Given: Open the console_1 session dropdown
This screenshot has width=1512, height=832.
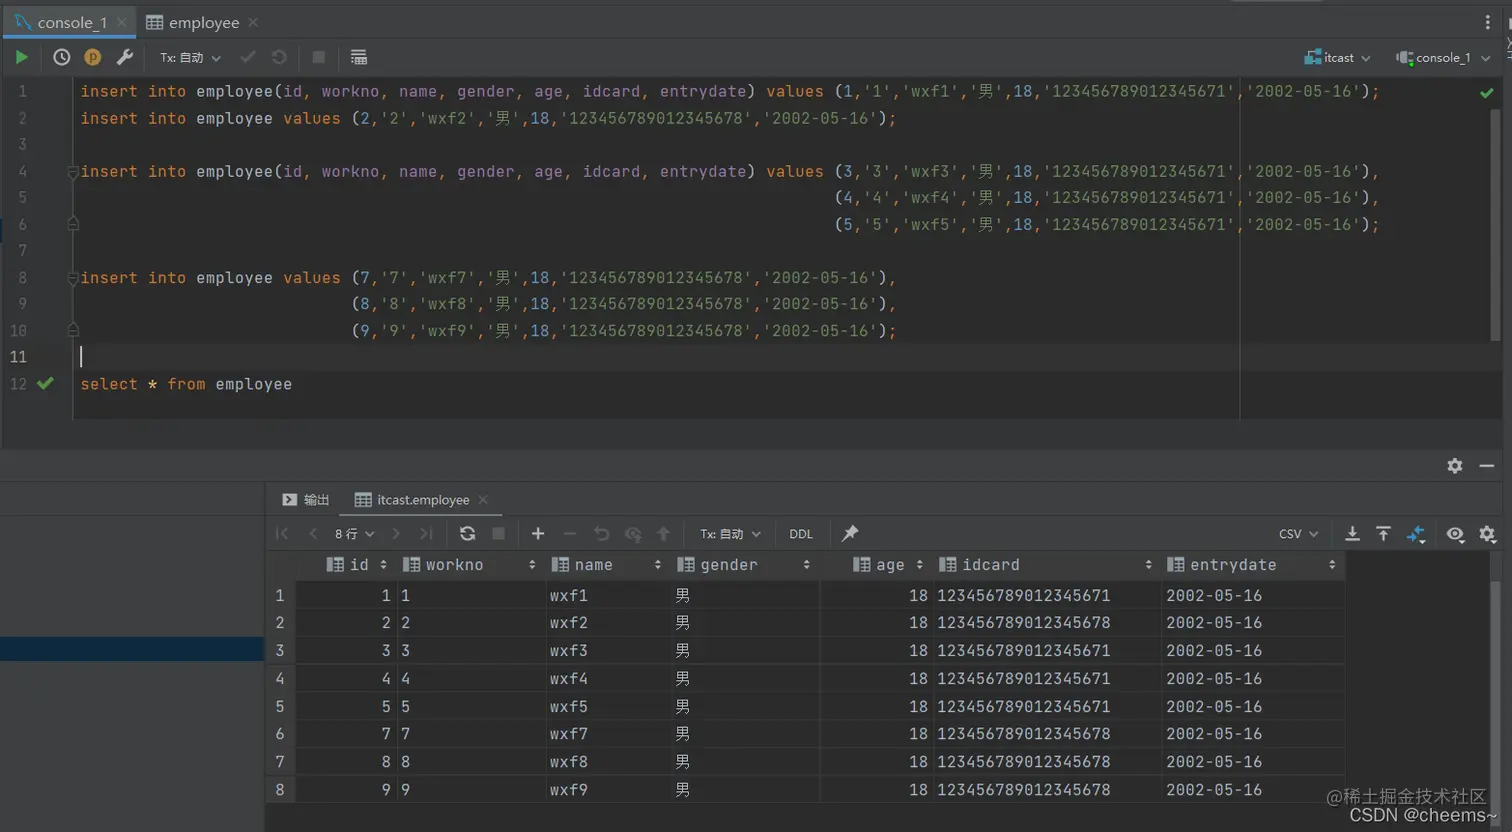Looking at the screenshot, I should (1442, 57).
